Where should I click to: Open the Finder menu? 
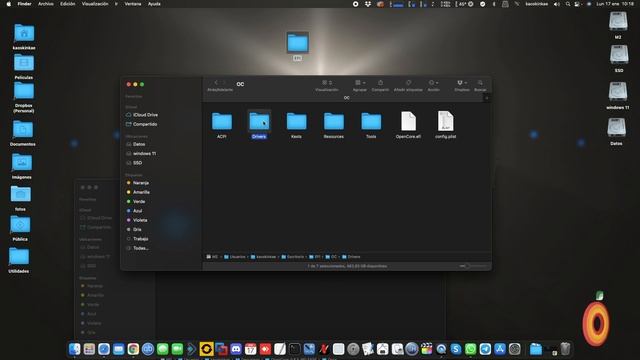[24, 4]
